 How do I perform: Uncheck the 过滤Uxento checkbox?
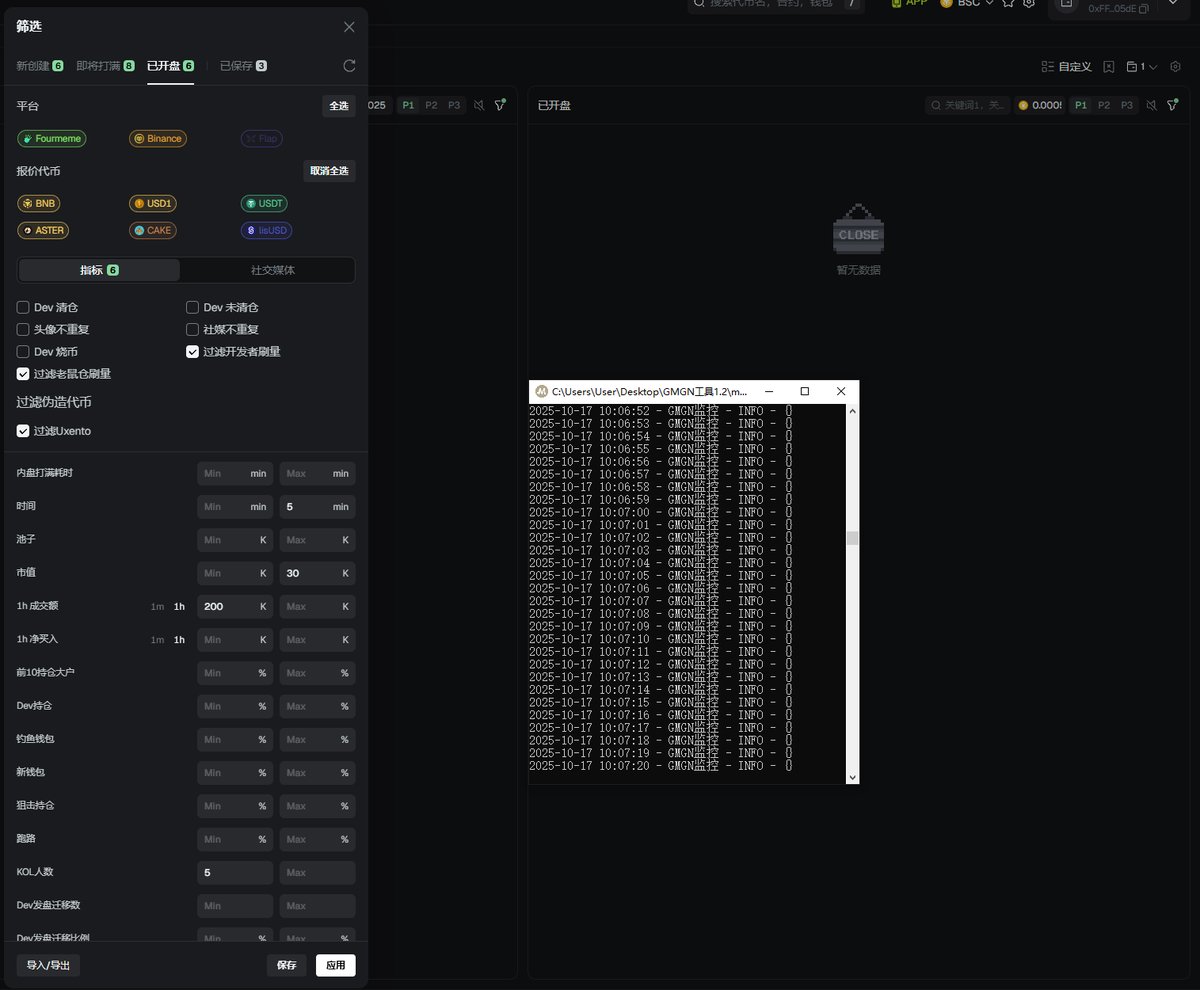click(x=23, y=431)
